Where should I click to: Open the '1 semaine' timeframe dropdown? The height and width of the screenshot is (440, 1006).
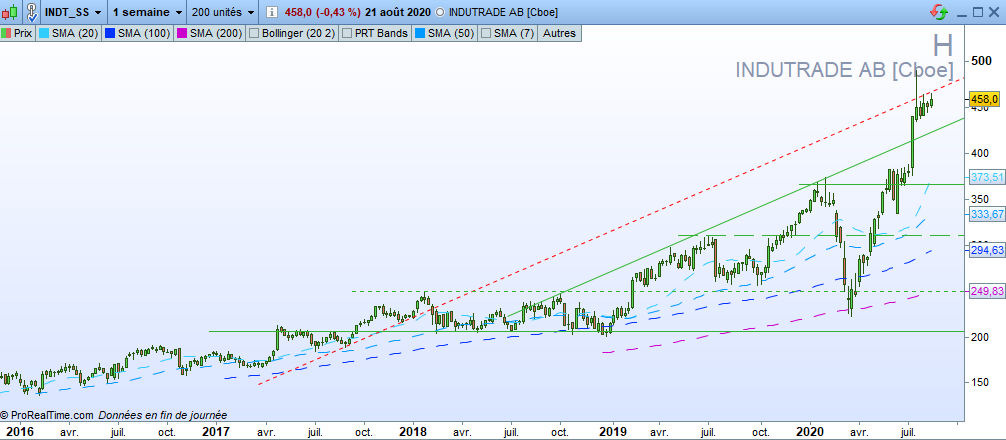[x=147, y=12]
